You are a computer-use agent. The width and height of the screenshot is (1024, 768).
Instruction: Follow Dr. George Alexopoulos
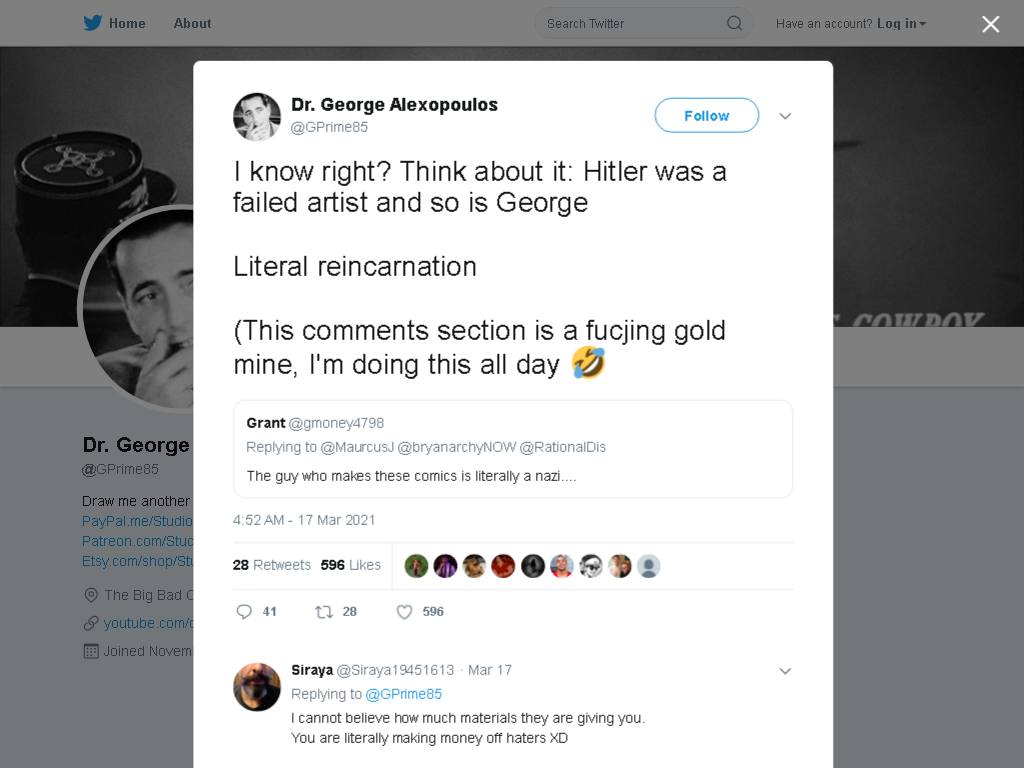pos(707,116)
